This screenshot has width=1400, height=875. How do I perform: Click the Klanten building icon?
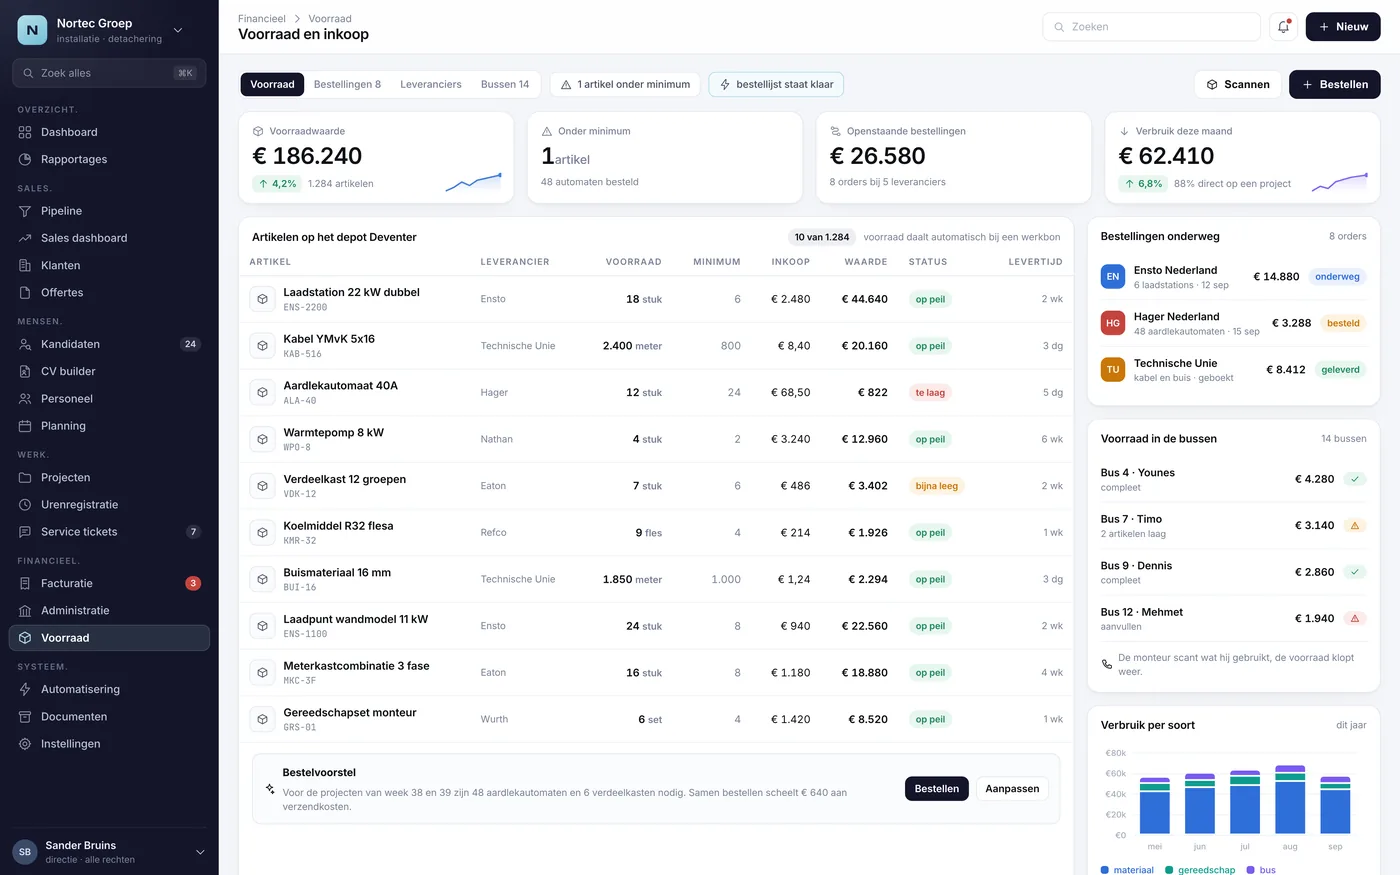tap(25, 265)
